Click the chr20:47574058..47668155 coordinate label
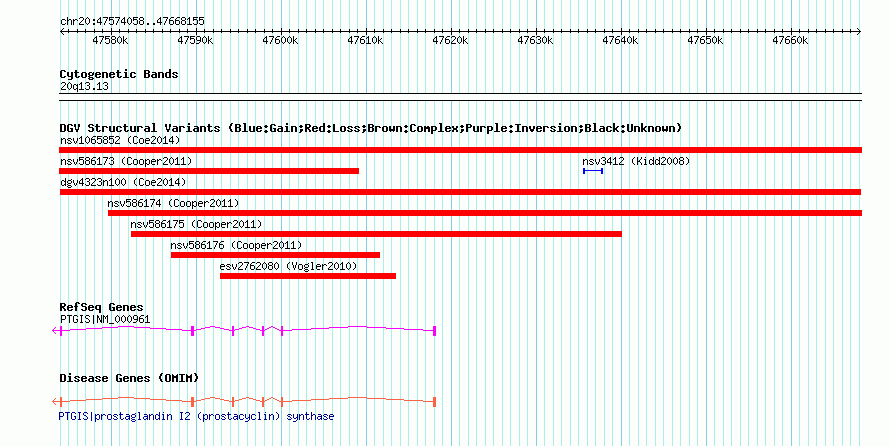This screenshot has width=890, height=446. pyautogui.click(x=132, y=21)
